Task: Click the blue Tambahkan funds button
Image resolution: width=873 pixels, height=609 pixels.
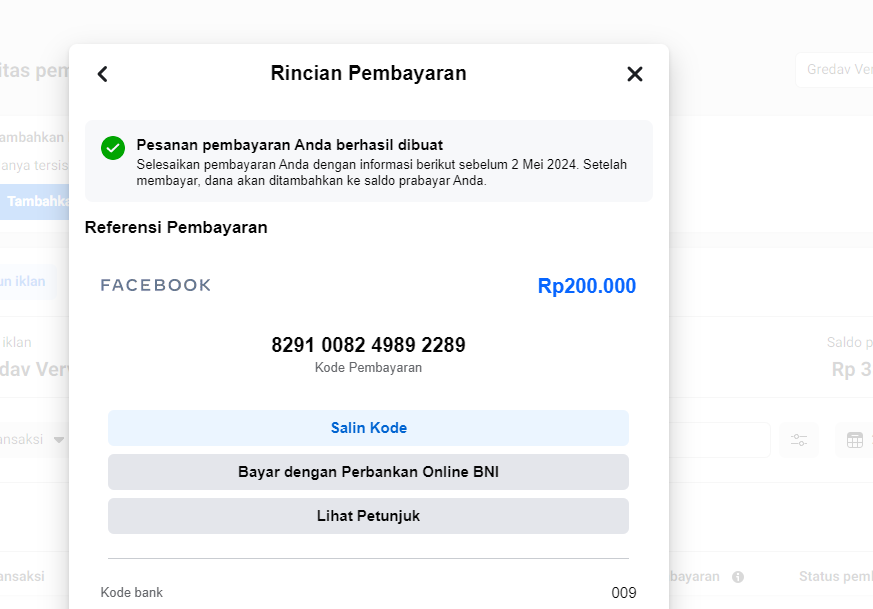Action: [35, 201]
